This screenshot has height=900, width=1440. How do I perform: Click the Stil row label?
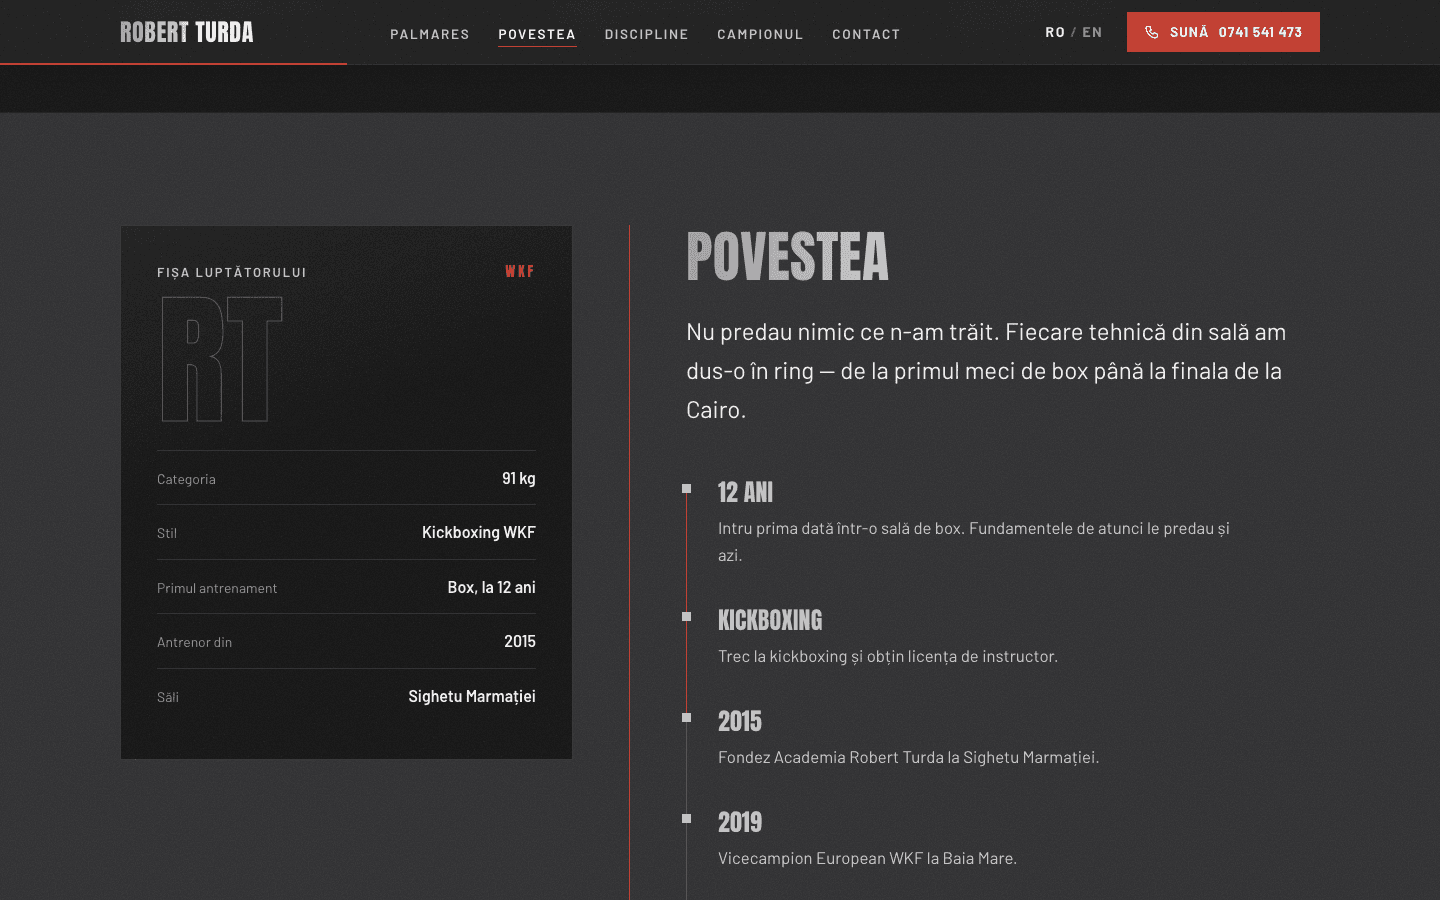(x=167, y=533)
